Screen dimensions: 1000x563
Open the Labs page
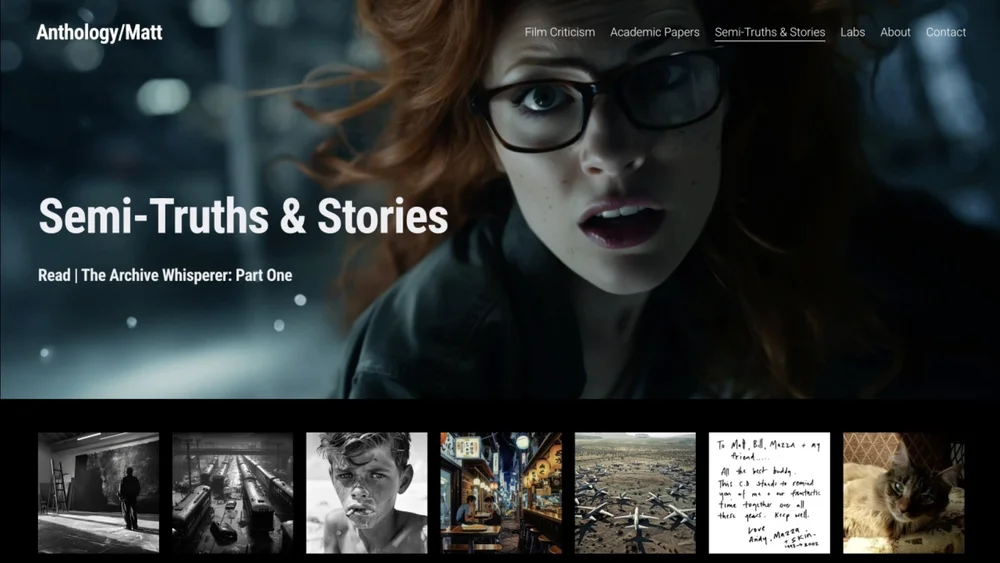tap(852, 32)
